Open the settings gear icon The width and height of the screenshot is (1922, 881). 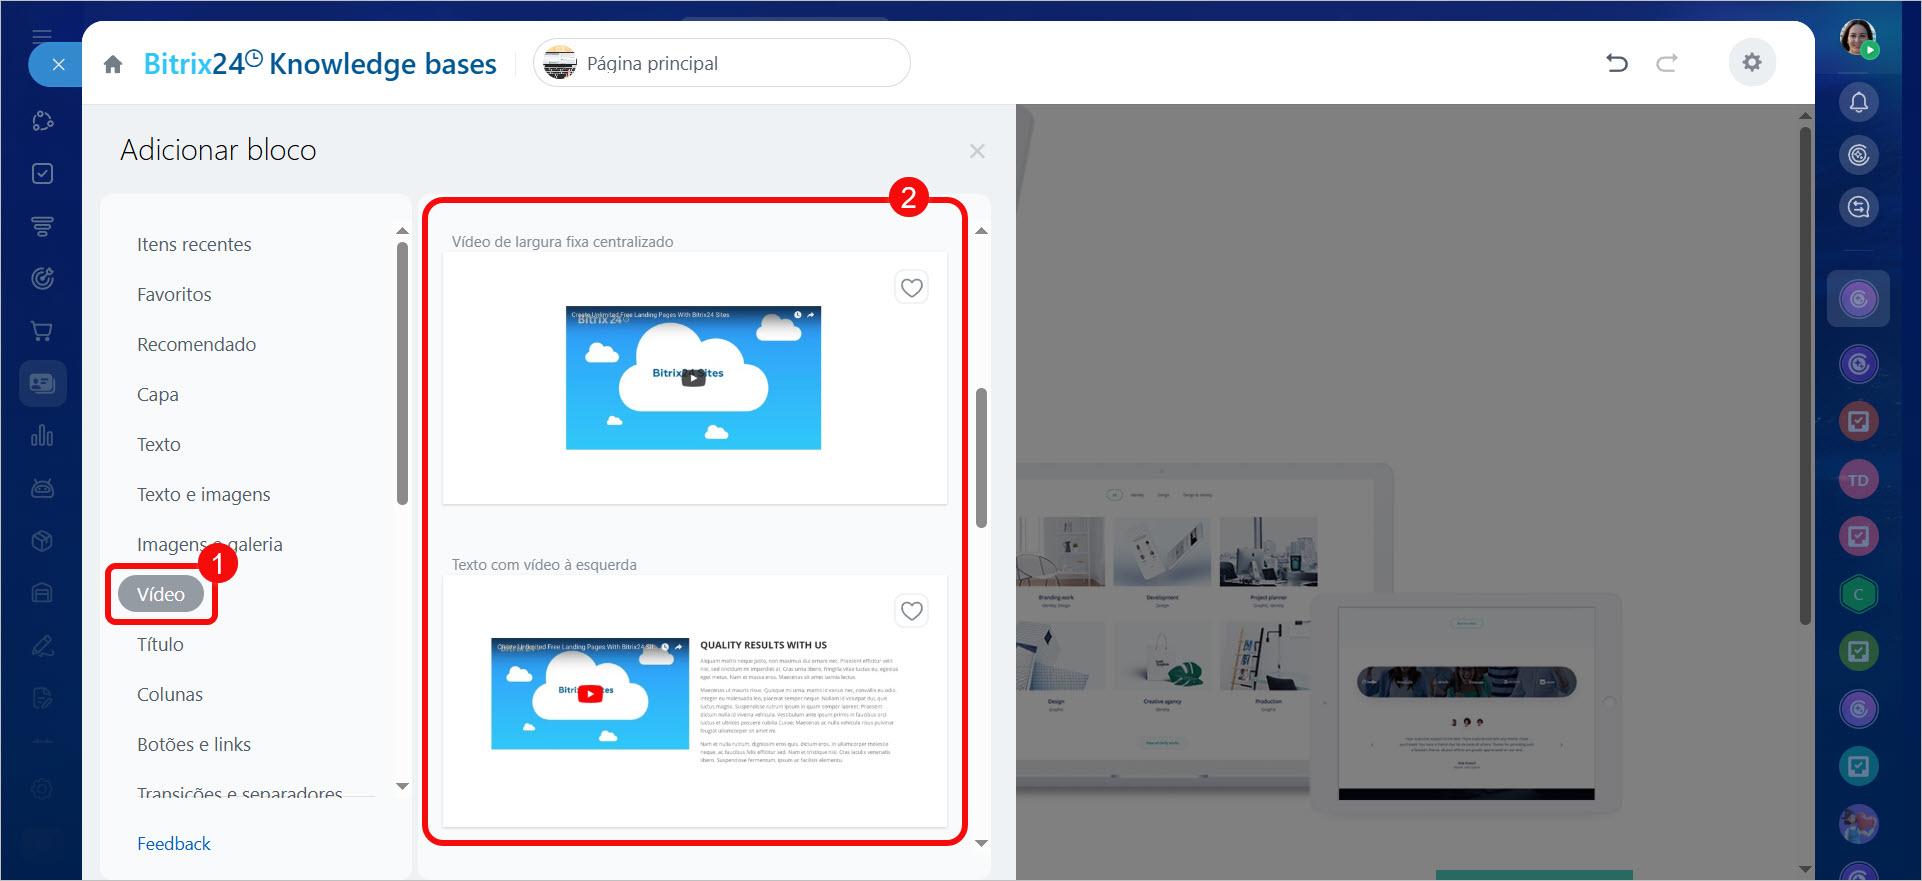pos(1751,63)
